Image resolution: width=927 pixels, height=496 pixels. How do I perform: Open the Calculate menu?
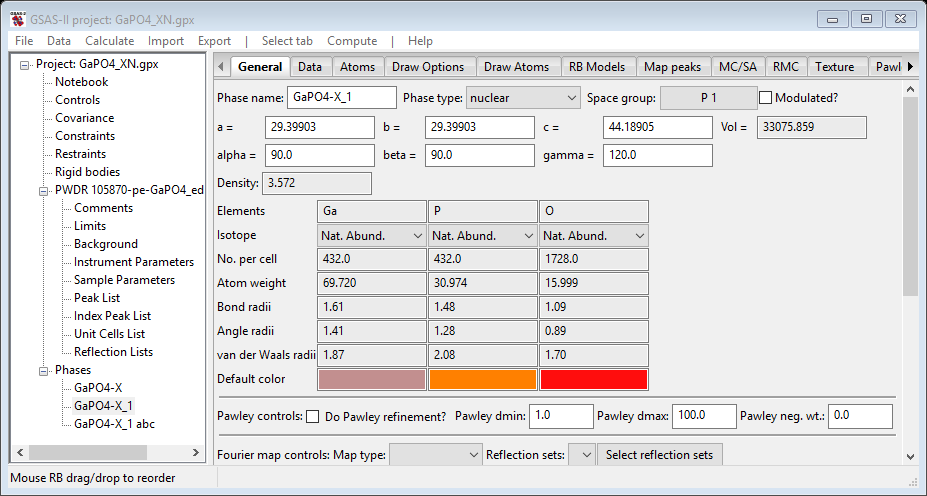[x=109, y=41]
